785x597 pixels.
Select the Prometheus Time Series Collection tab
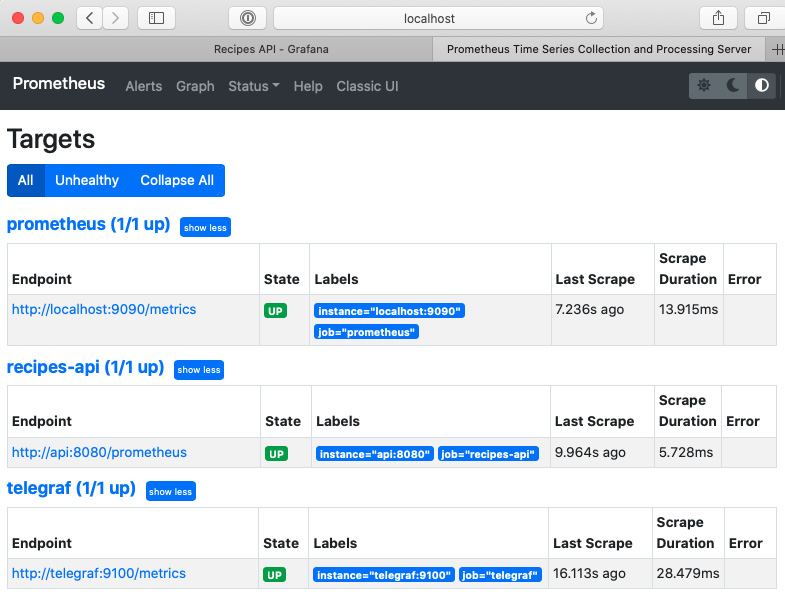[599, 49]
